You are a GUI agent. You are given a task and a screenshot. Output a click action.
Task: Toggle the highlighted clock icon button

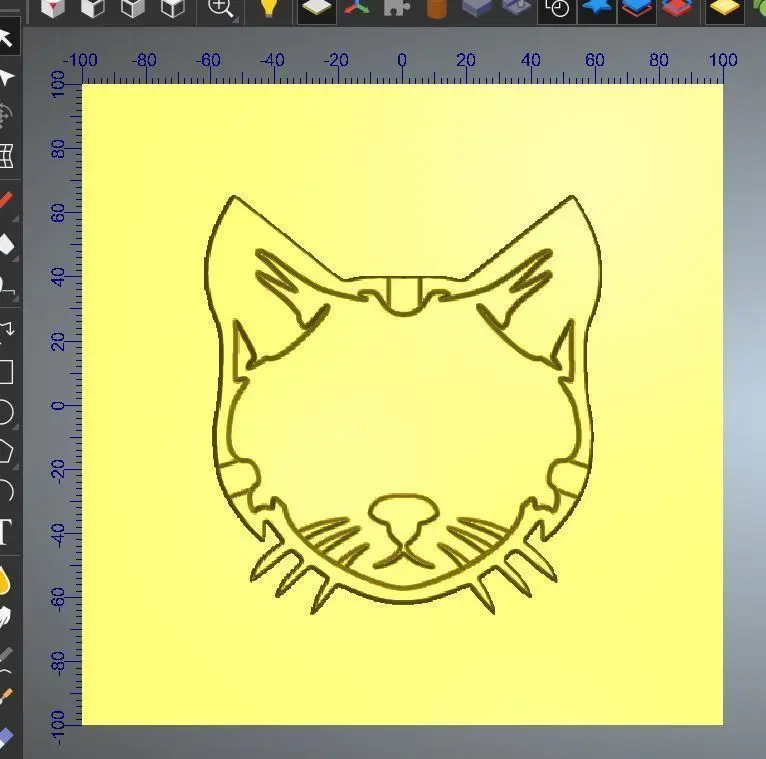[557, 10]
